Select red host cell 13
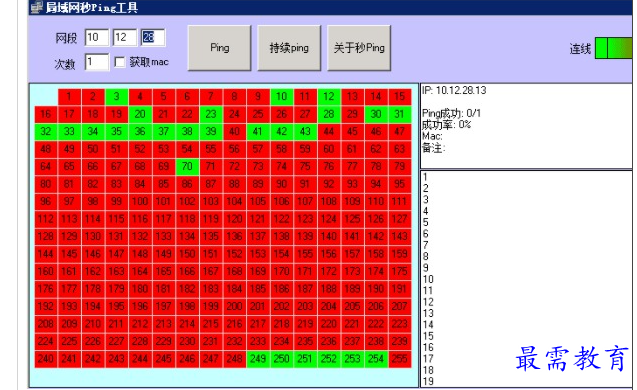Image resolution: width=637 pixels, height=390 pixels. tap(352, 97)
